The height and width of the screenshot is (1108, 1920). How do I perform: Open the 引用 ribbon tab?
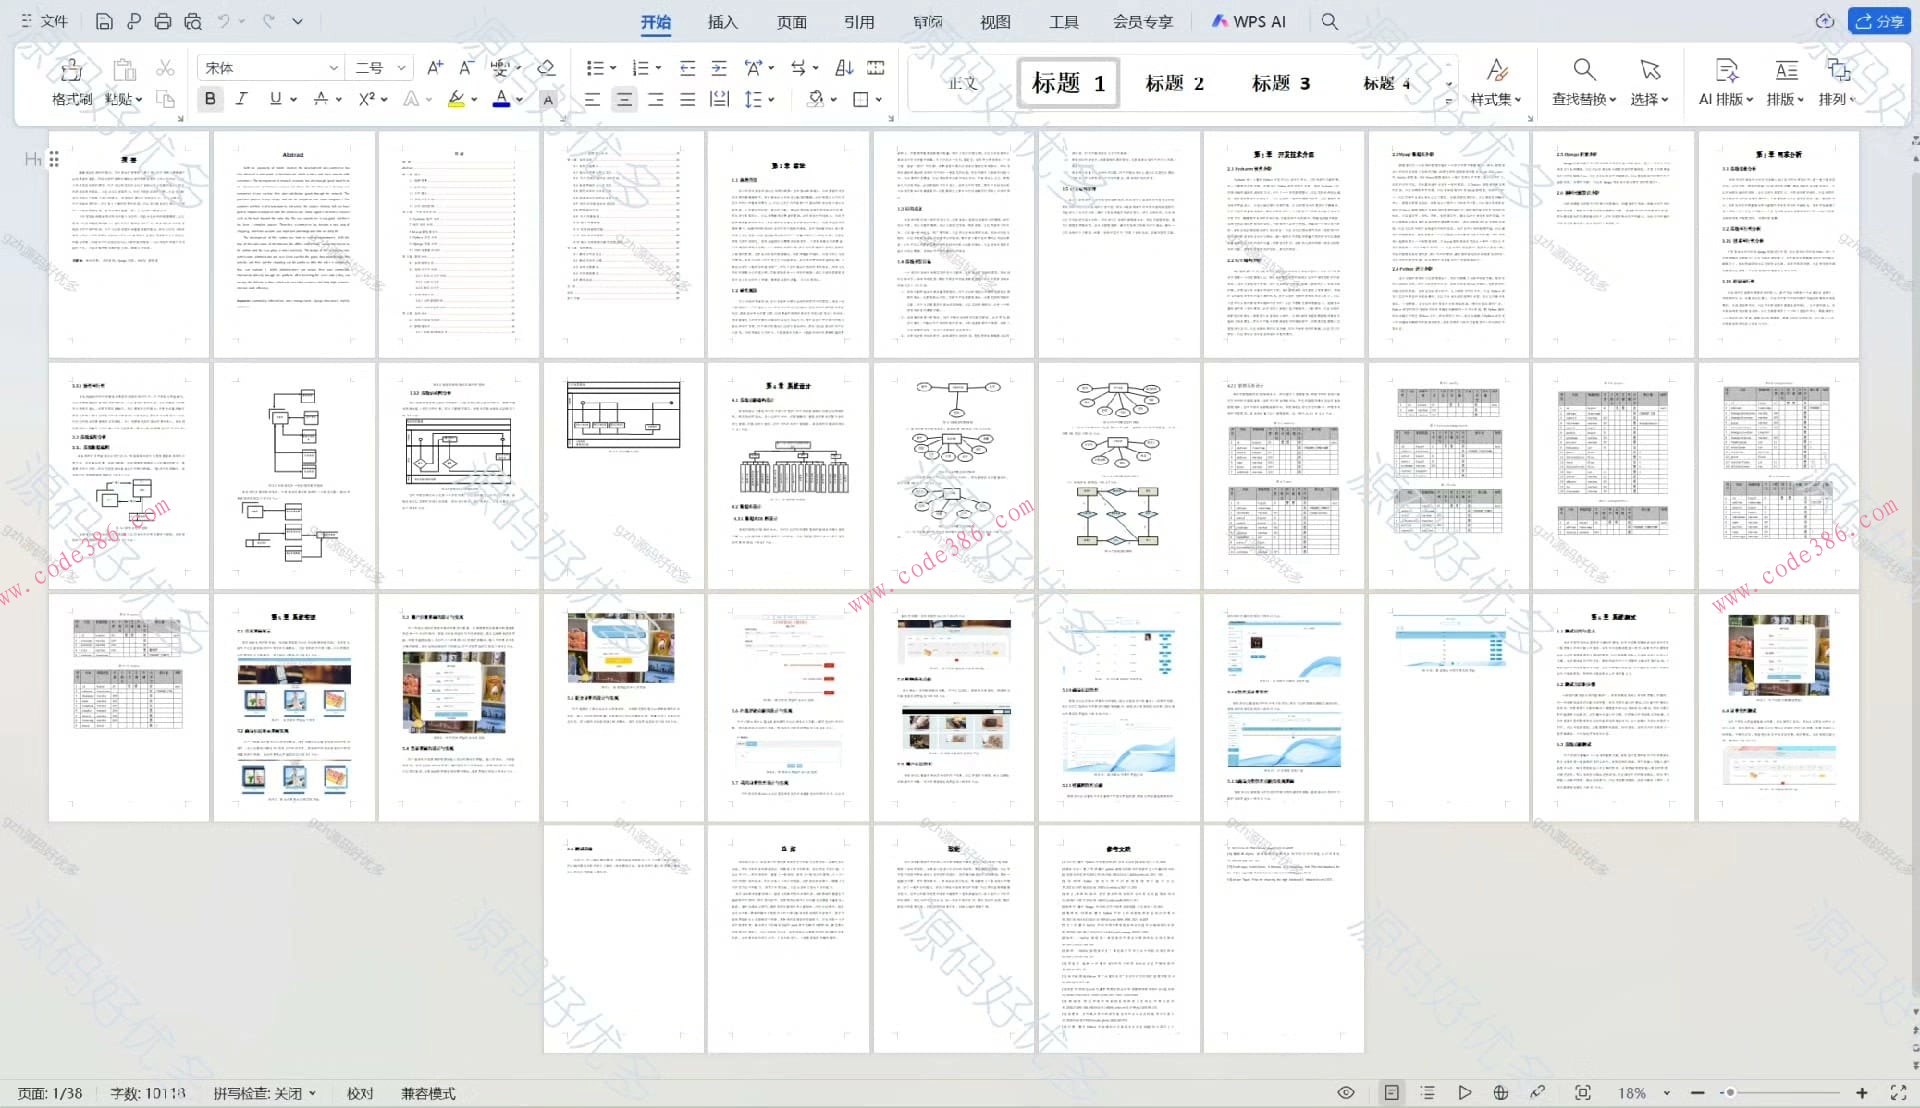858,22
